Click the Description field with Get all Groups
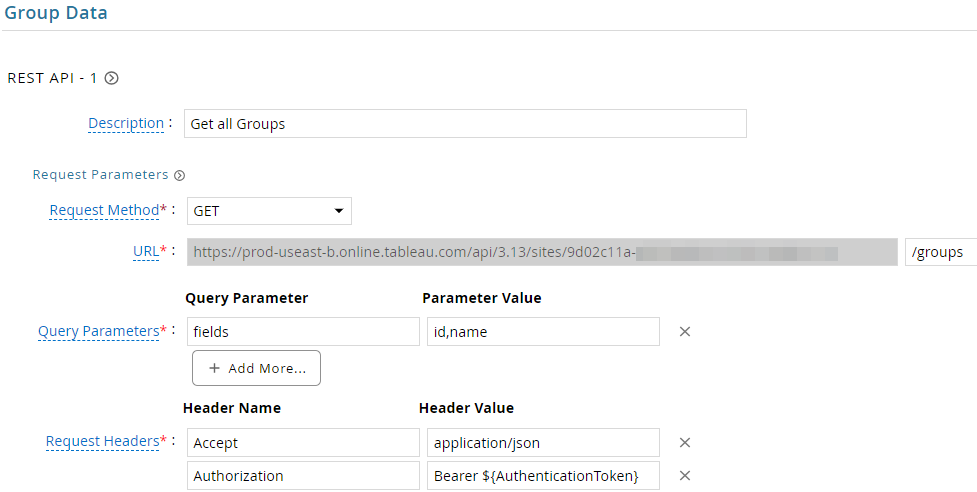Viewport: 977px width, 492px height. pos(465,124)
